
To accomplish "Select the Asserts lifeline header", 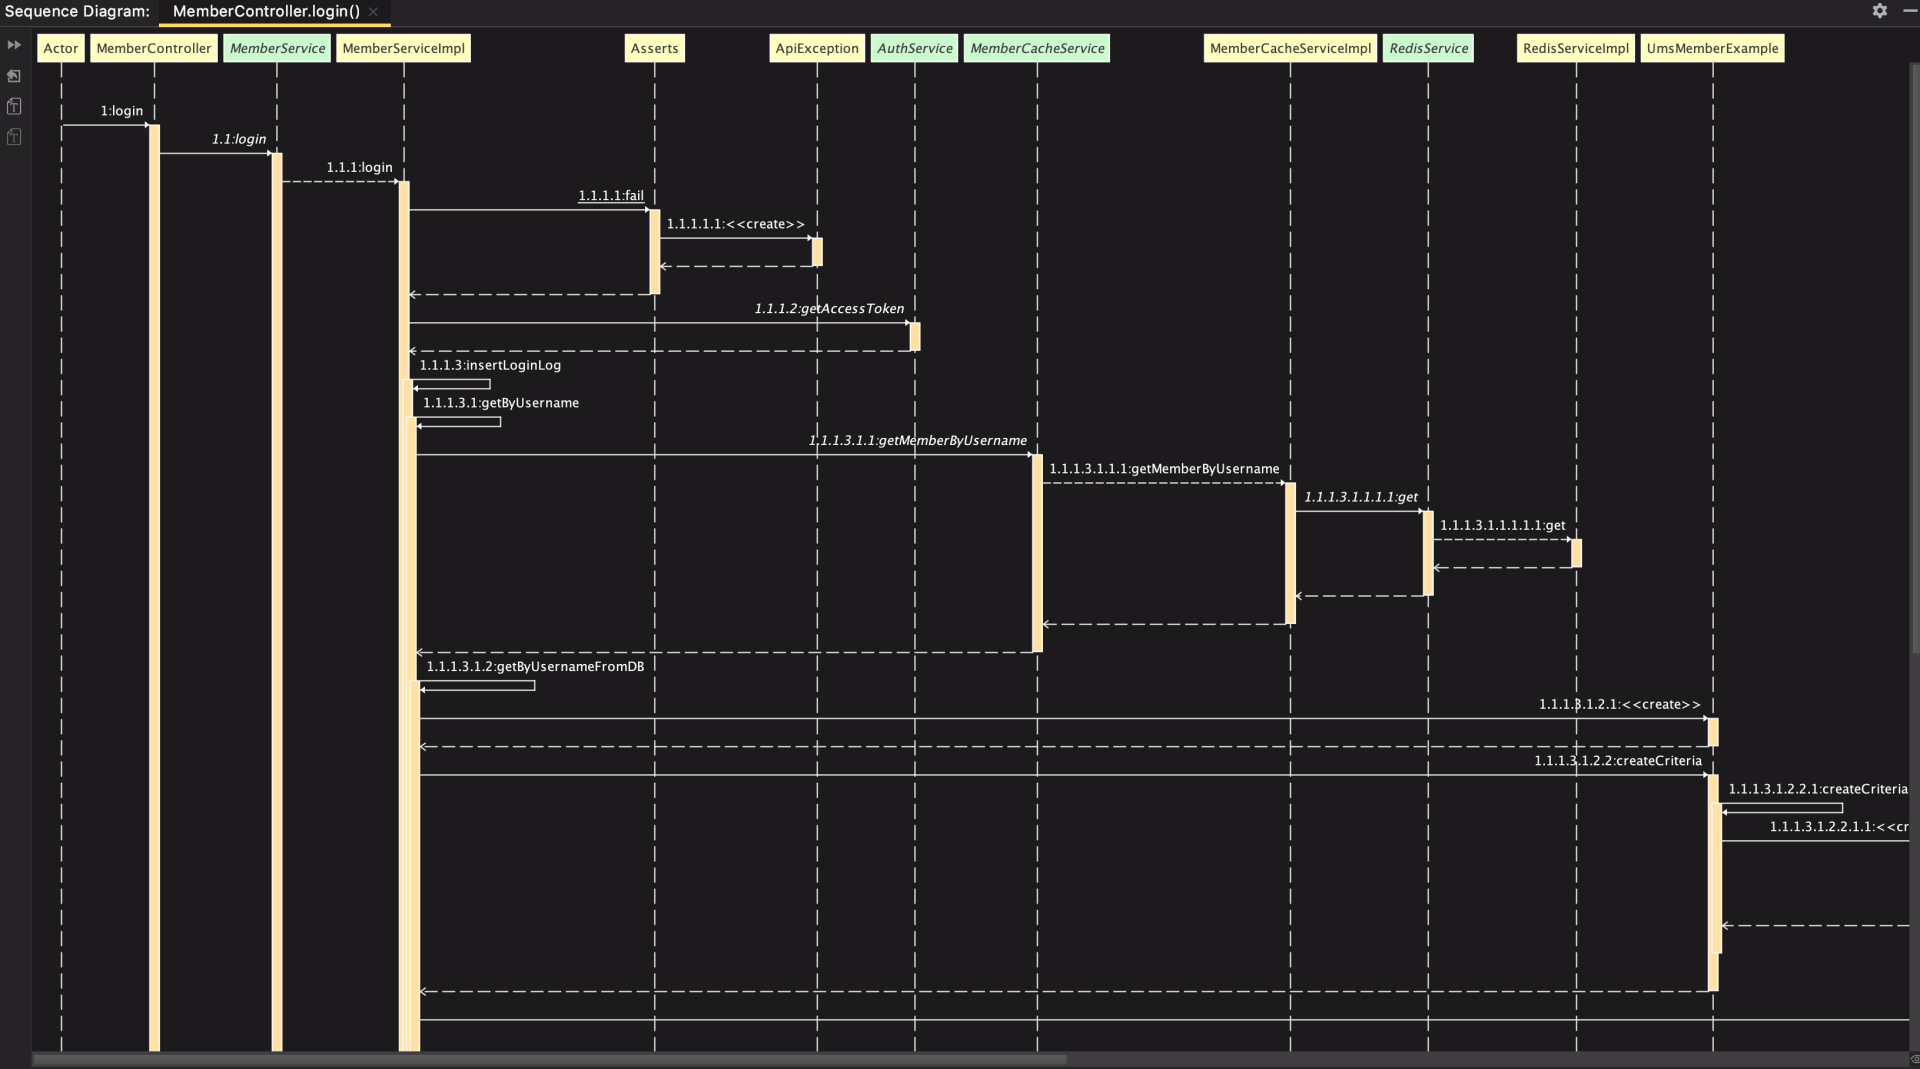I will click(655, 48).
